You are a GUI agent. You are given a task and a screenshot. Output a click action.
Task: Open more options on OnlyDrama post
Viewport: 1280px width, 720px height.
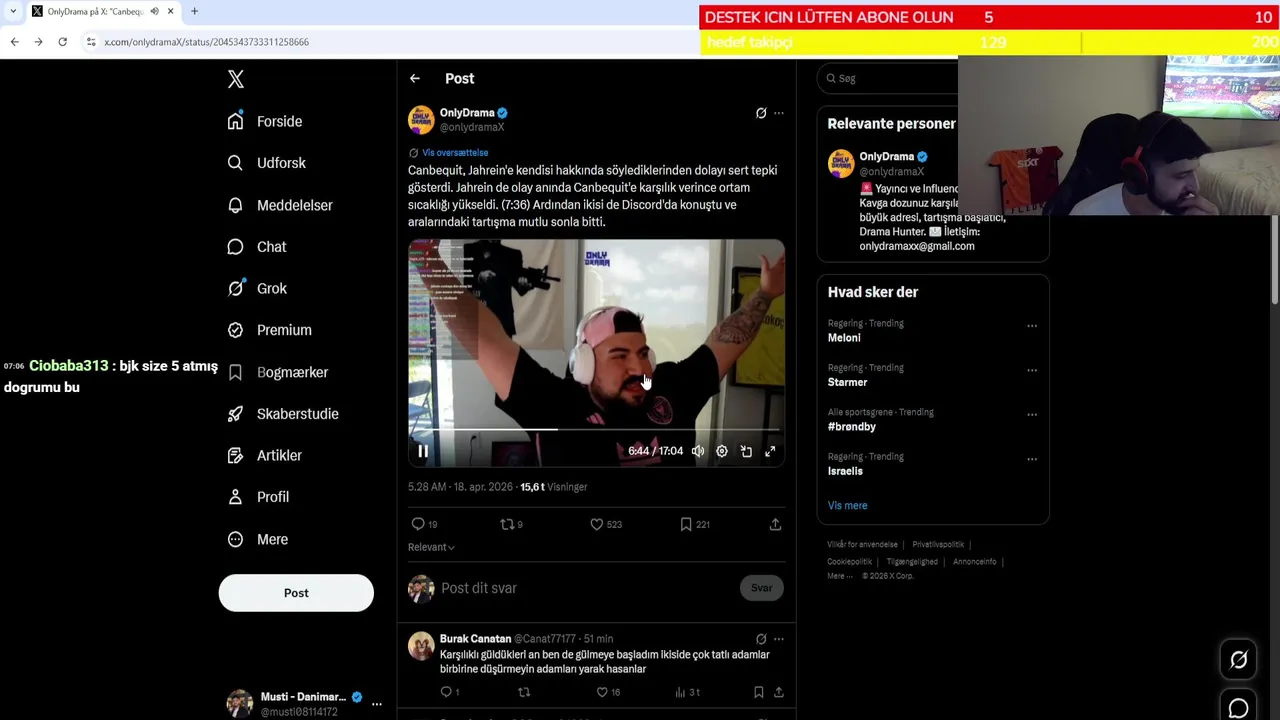(779, 113)
